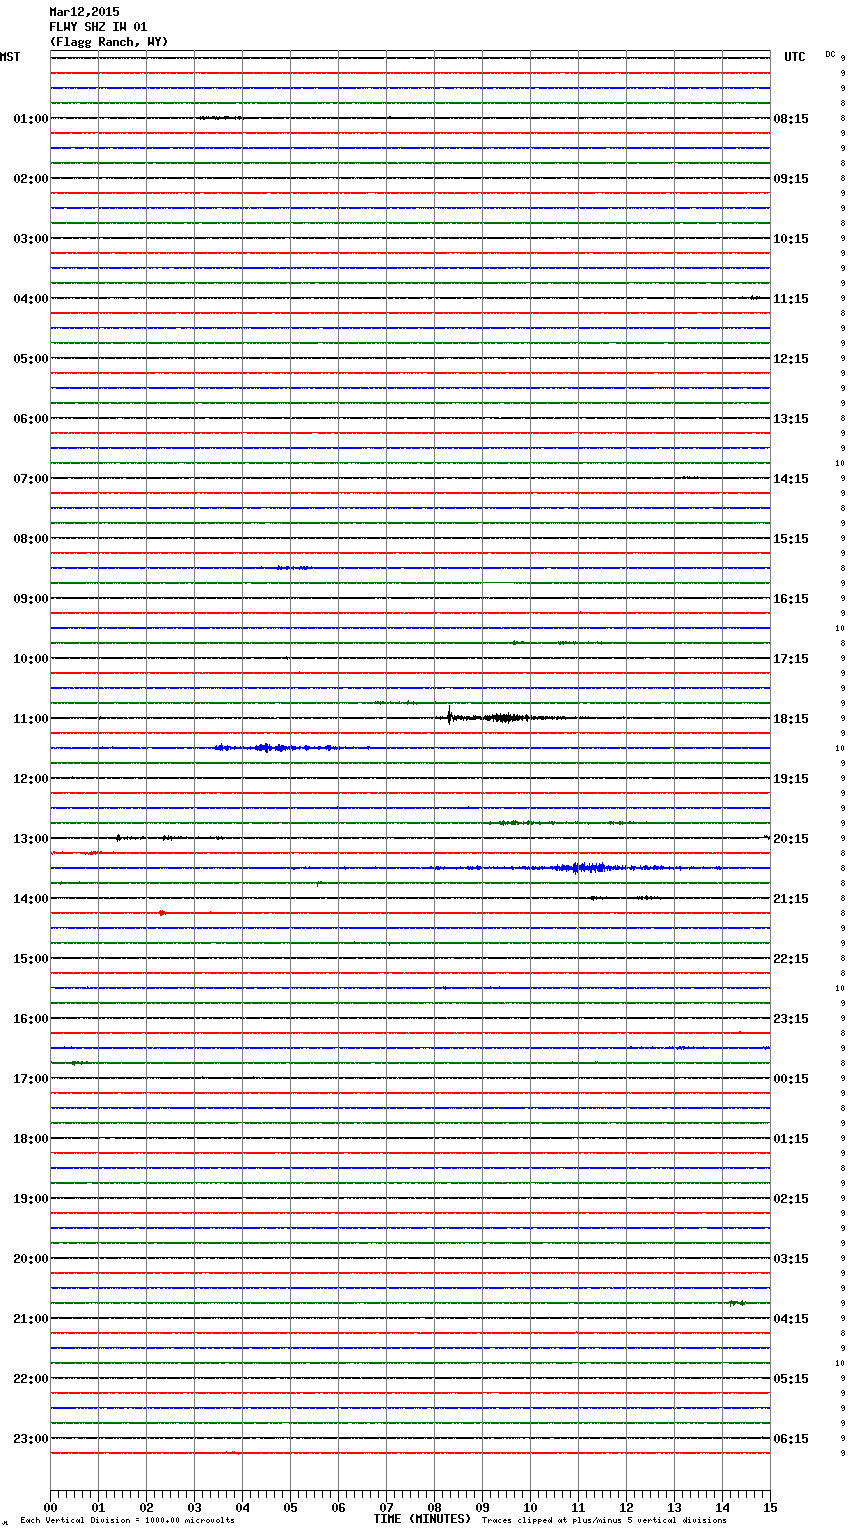Click the Mar12,2015 date heading

coord(84,12)
